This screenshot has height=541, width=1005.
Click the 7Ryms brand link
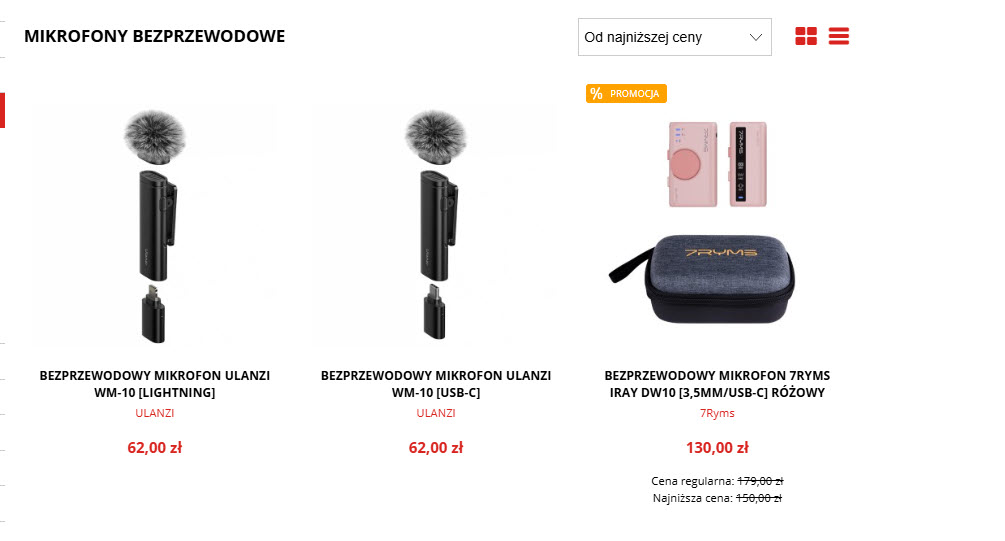click(717, 413)
